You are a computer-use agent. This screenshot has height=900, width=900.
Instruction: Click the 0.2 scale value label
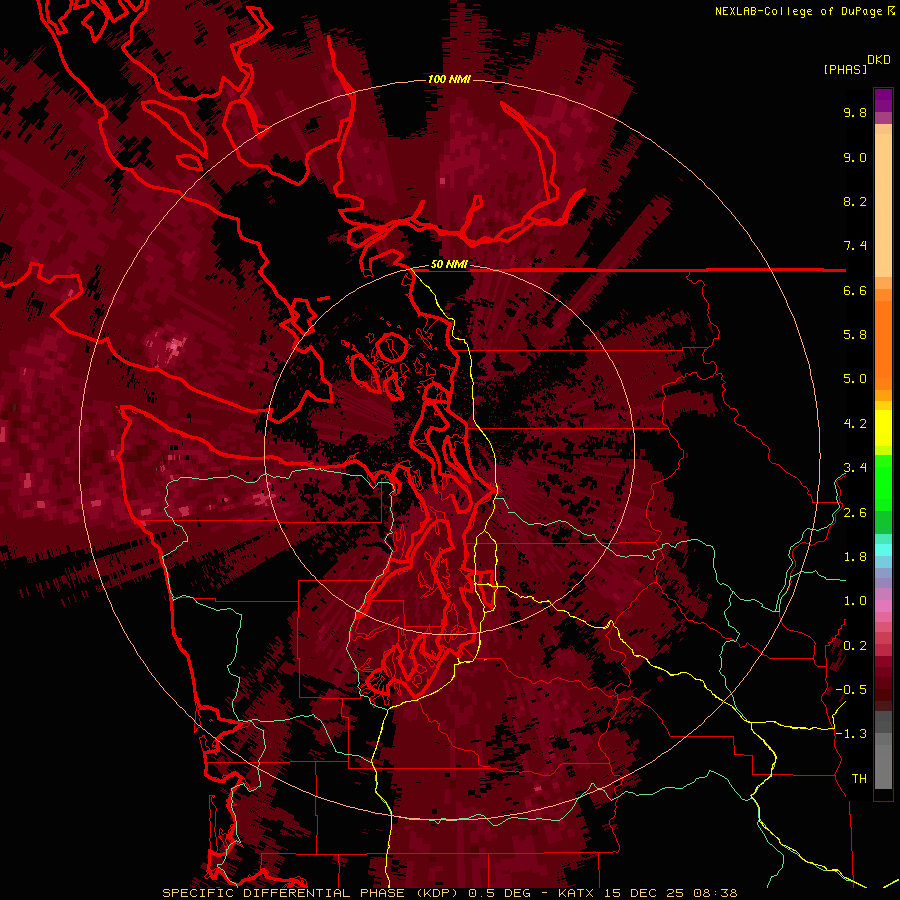click(x=855, y=646)
